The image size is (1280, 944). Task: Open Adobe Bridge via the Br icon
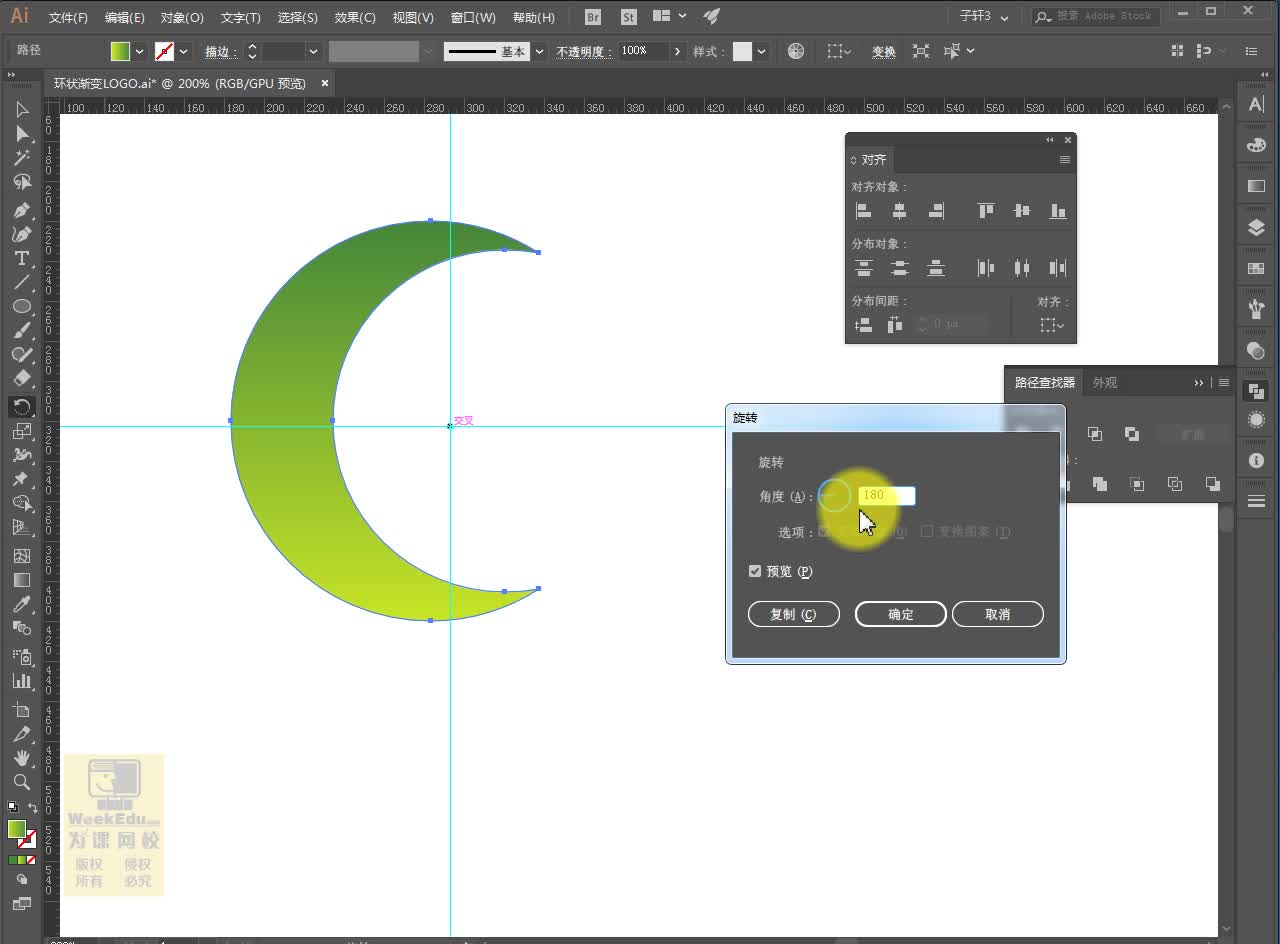coord(591,16)
